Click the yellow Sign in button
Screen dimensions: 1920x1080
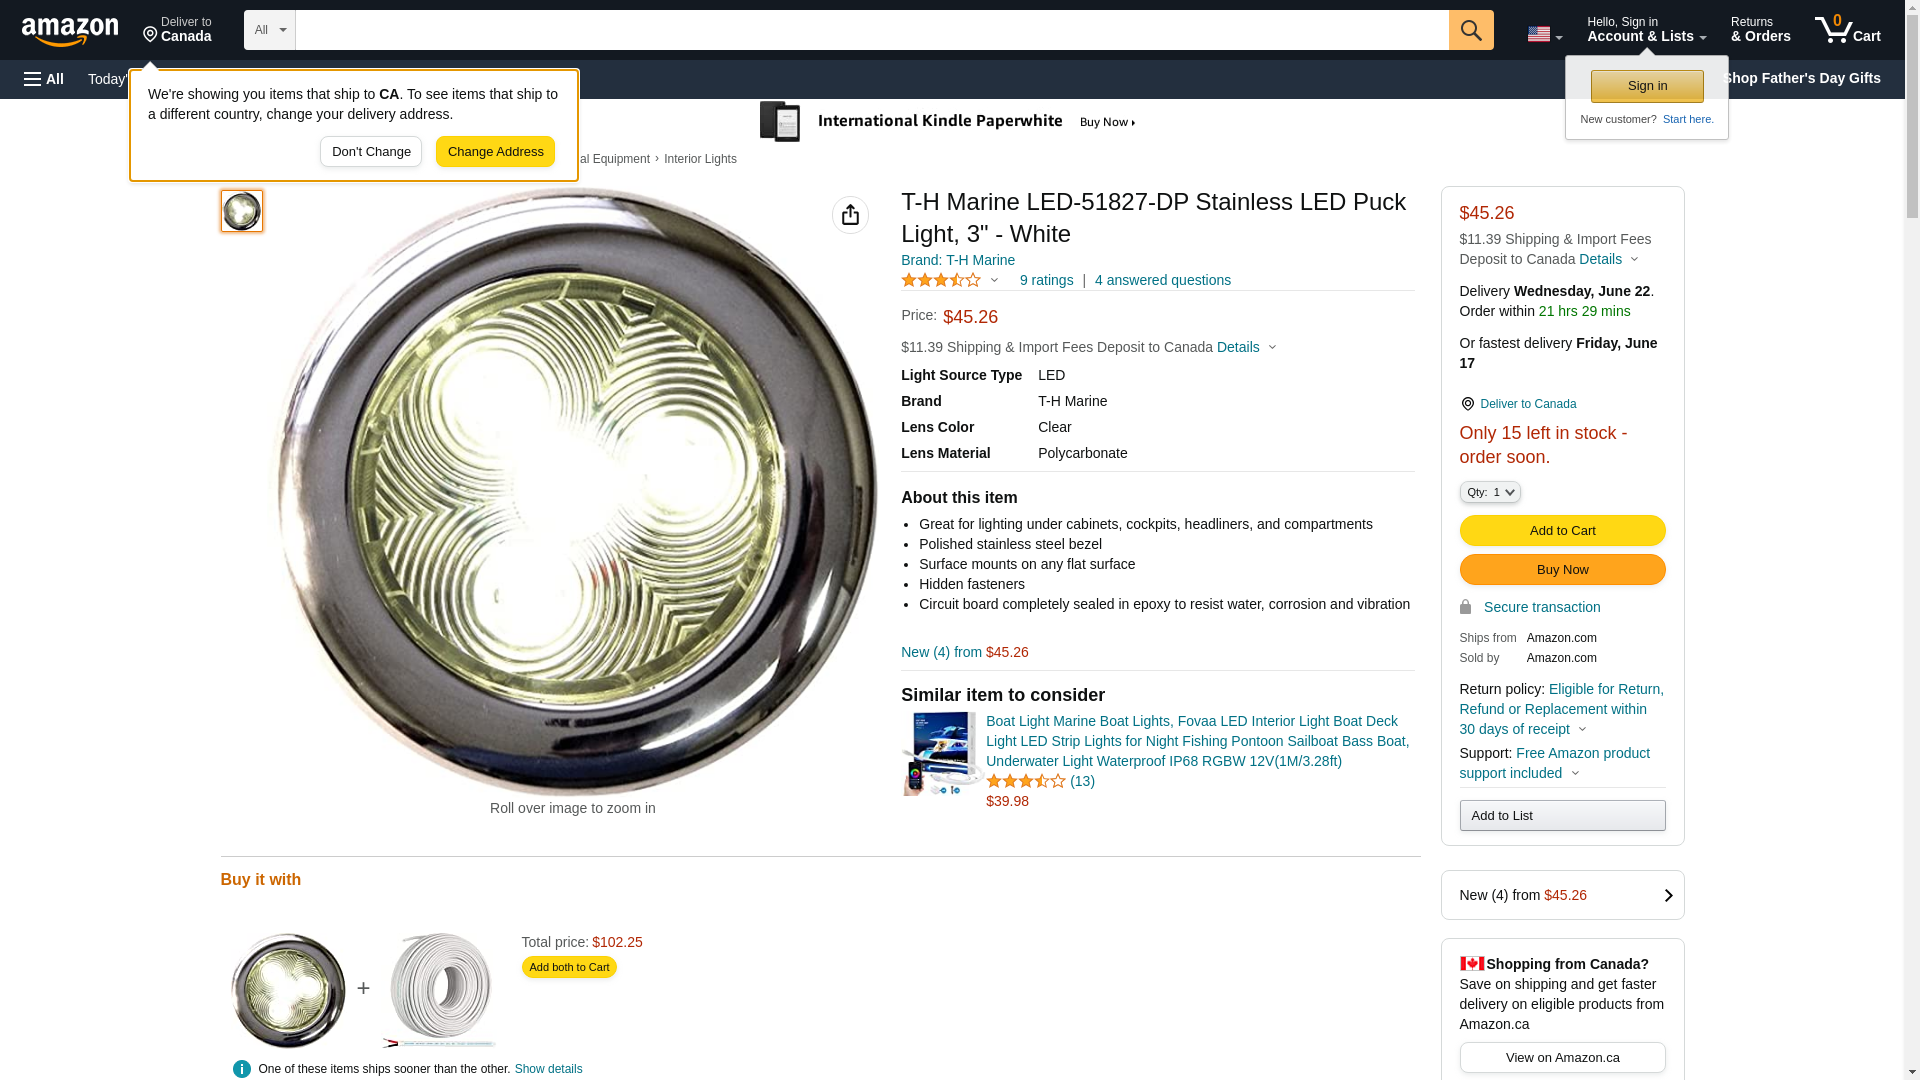[1646, 86]
